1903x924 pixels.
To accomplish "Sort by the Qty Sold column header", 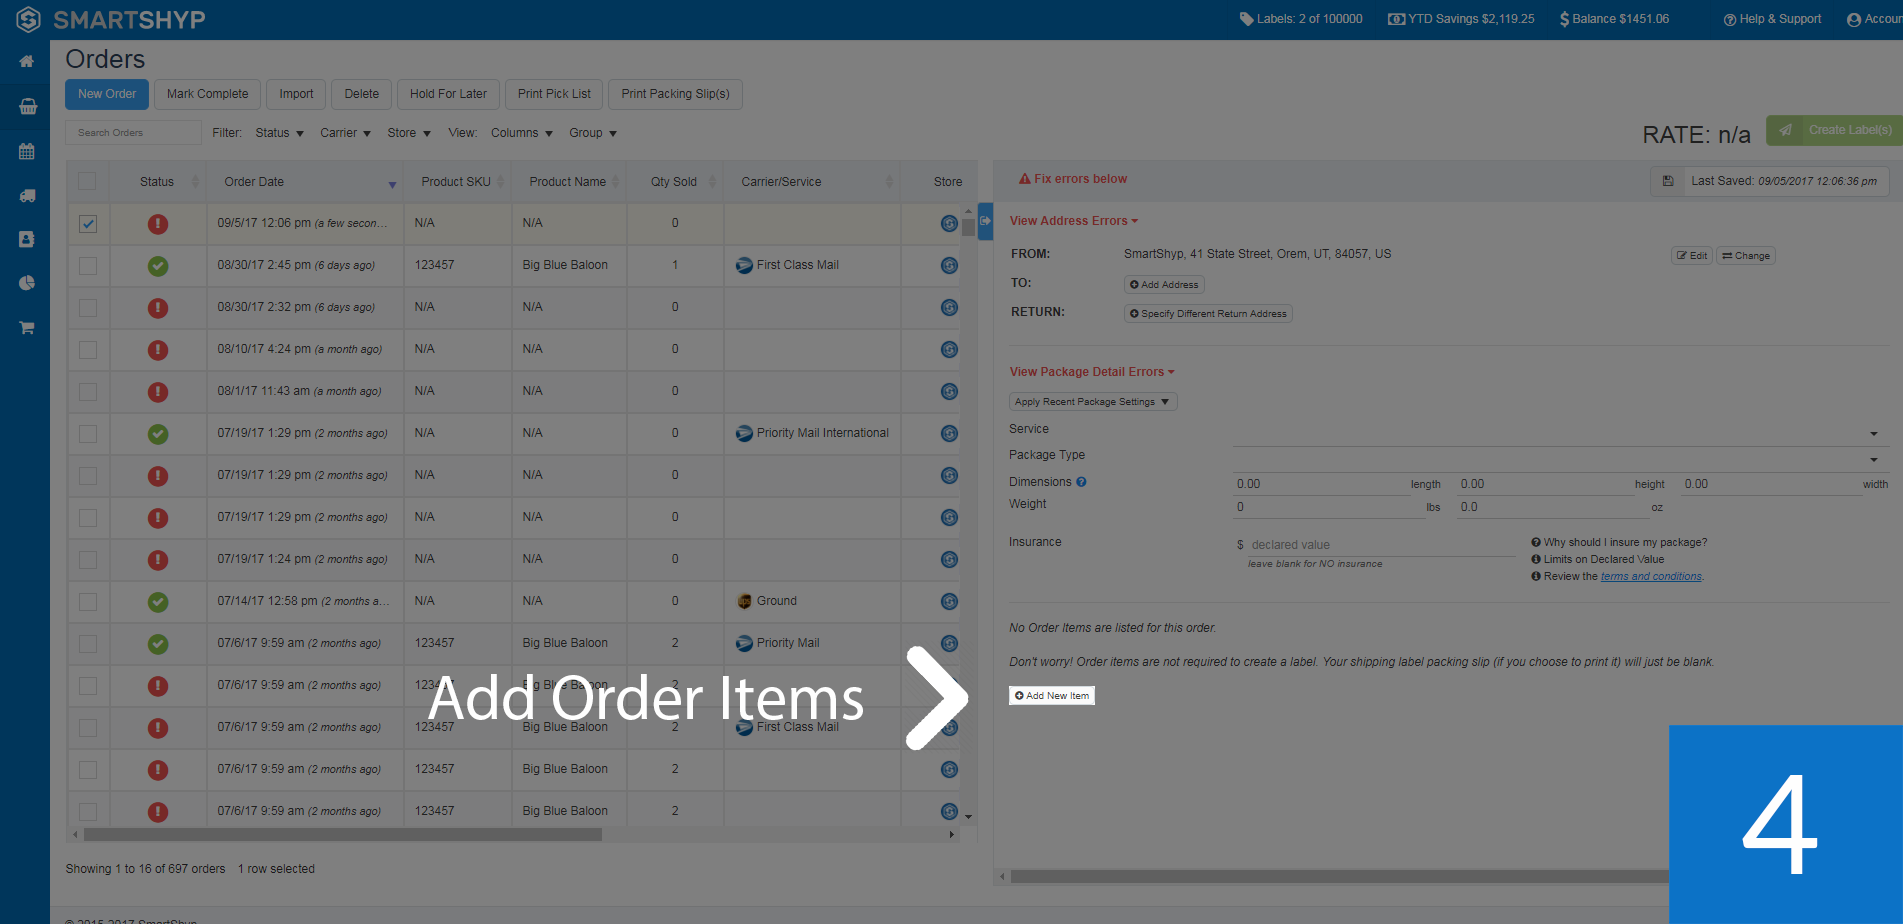I will click(x=674, y=182).
